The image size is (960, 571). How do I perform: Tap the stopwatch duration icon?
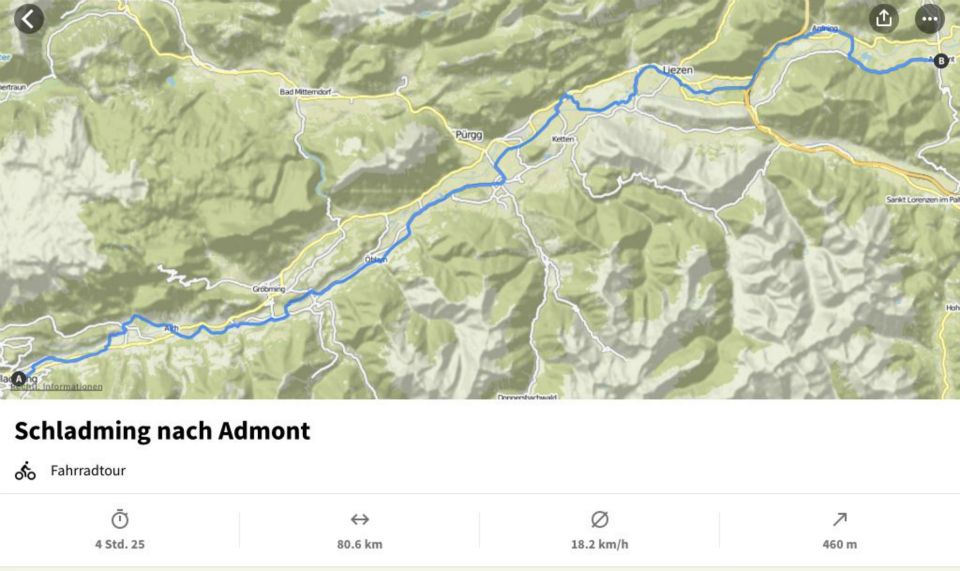pos(120,519)
